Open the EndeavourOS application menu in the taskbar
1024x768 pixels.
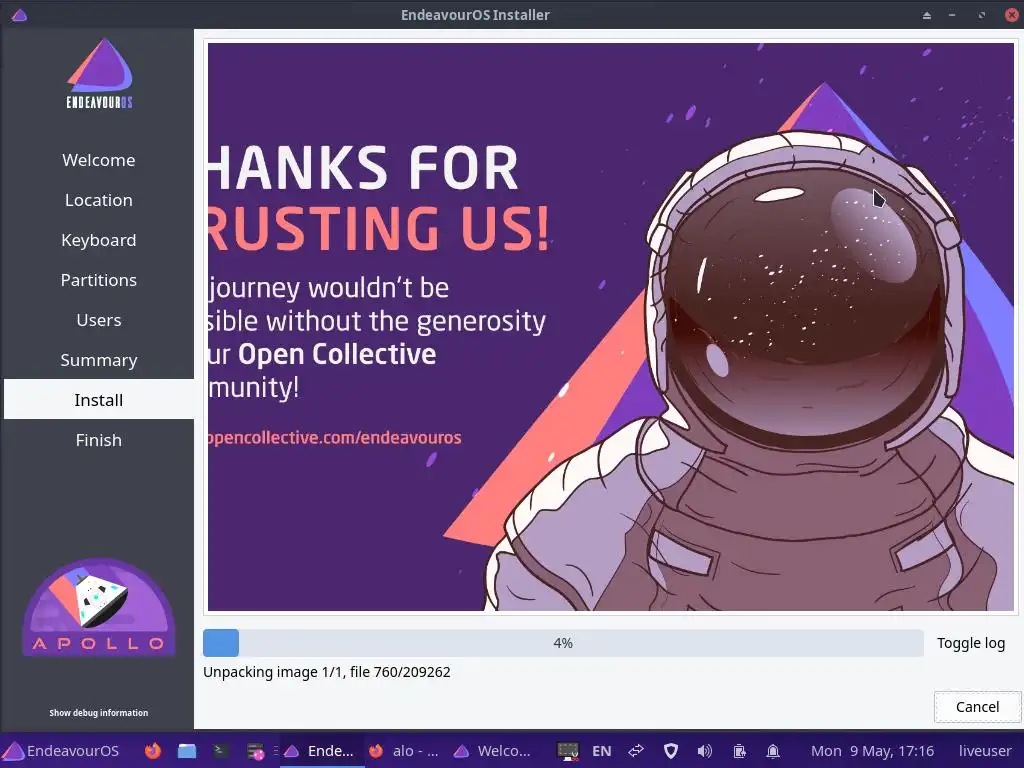(61, 751)
